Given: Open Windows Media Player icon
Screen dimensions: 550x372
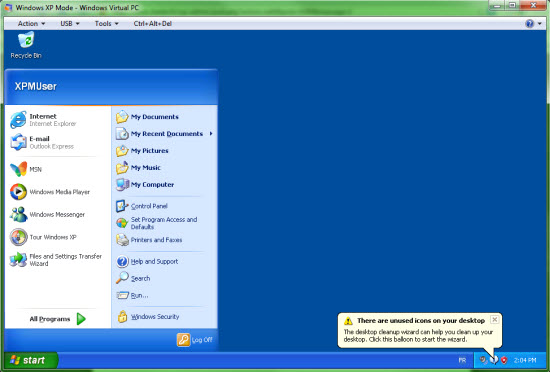Looking at the screenshot, I should pyautogui.click(x=18, y=192).
